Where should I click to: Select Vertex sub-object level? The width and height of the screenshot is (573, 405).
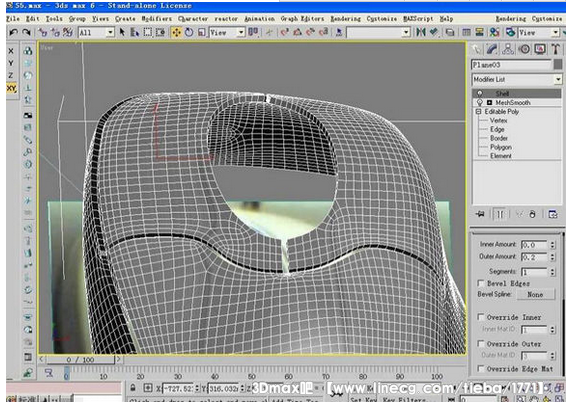click(x=498, y=120)
